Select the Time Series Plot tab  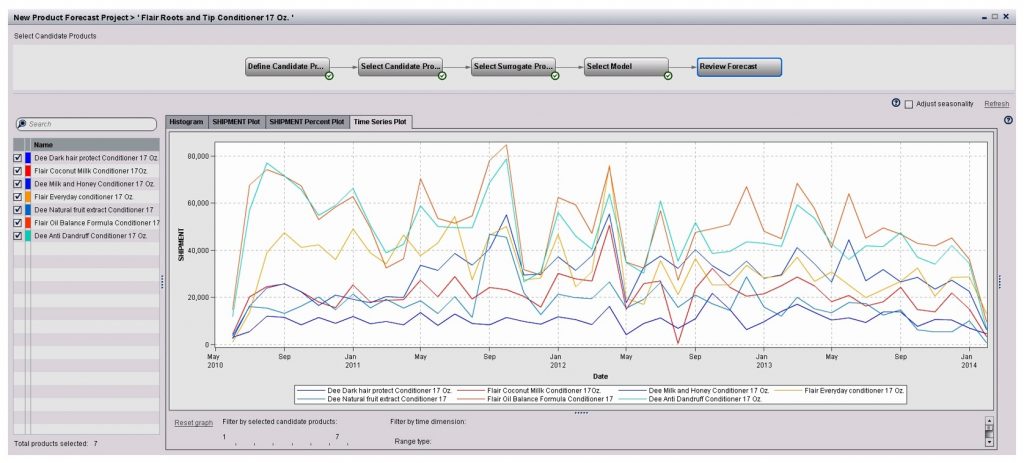(379, 122)
